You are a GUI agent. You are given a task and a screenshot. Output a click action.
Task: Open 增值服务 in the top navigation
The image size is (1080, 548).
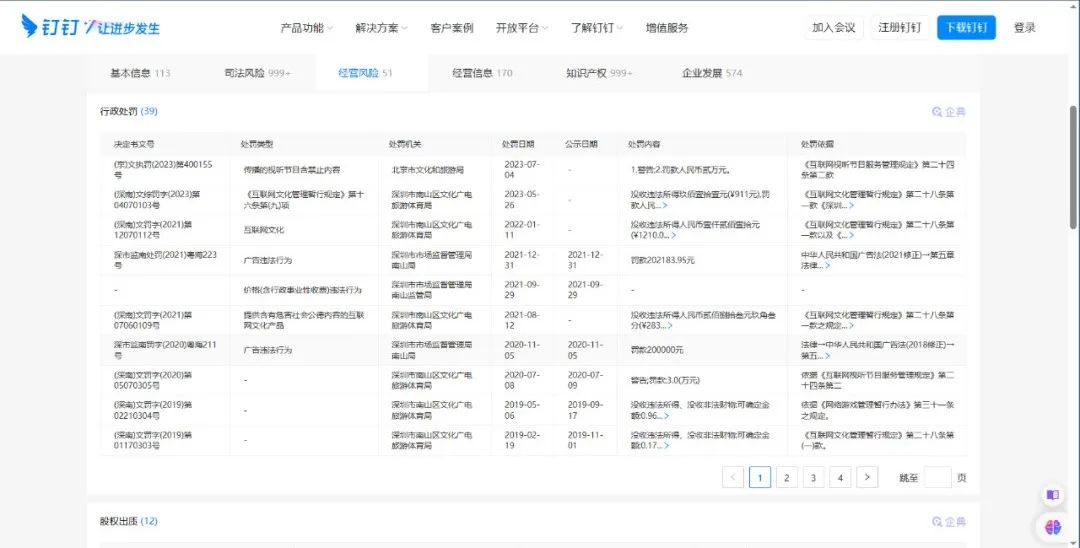[x=667, y=28]
